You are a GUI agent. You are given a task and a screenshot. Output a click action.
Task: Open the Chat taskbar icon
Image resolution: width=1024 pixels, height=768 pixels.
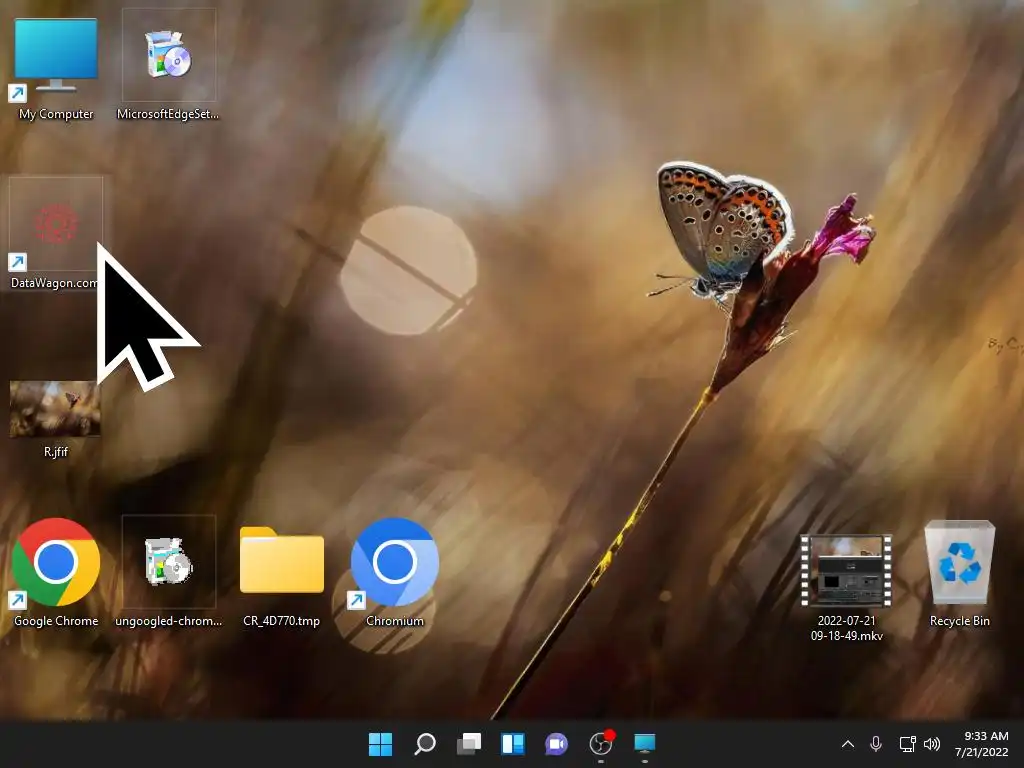point(556,744)
